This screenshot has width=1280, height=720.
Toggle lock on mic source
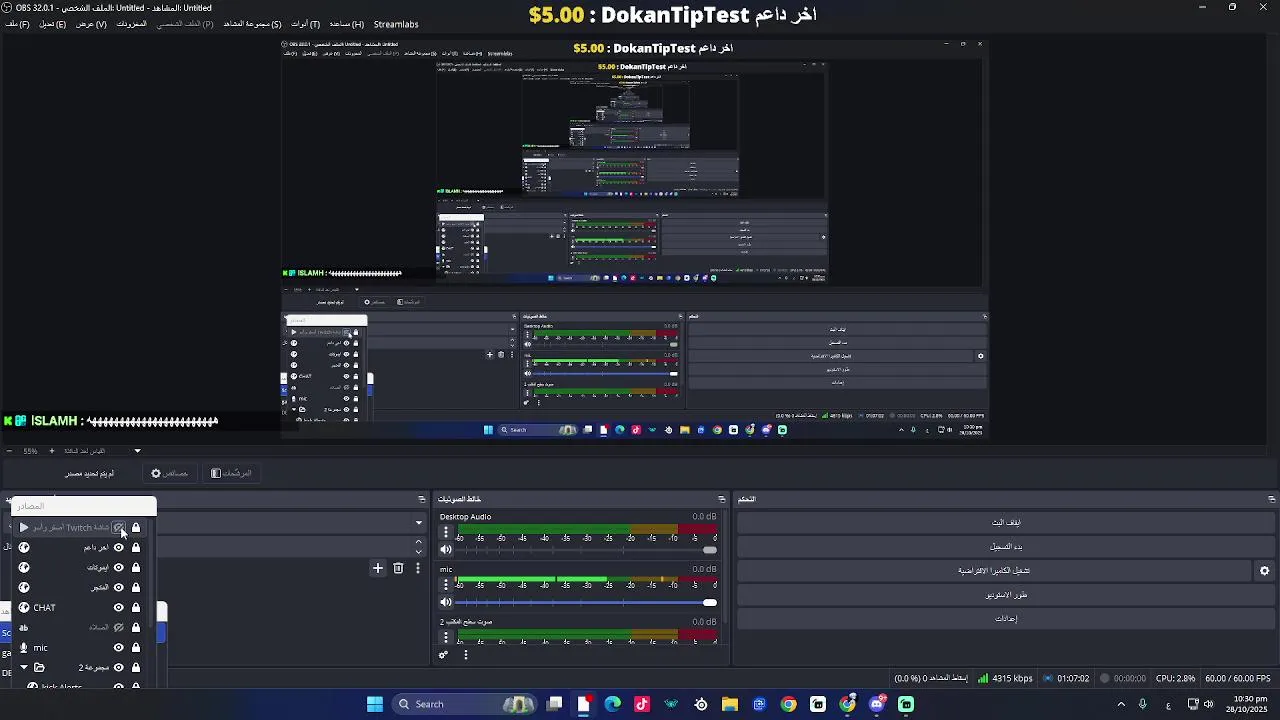point(136,647)
